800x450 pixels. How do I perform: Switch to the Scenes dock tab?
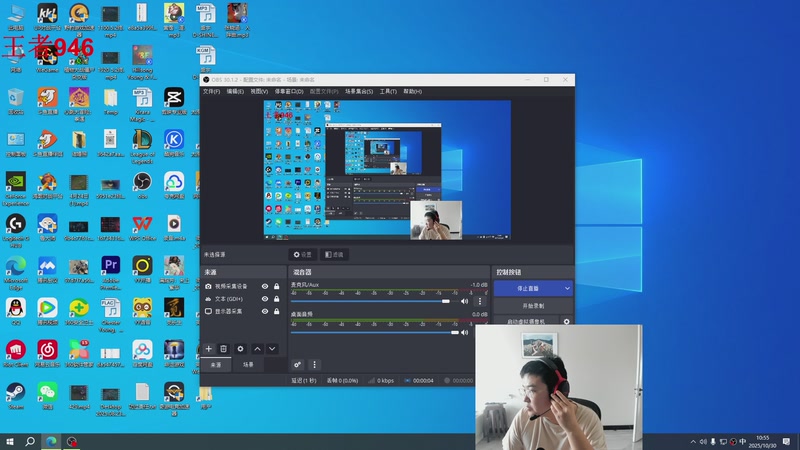point(248,364)
